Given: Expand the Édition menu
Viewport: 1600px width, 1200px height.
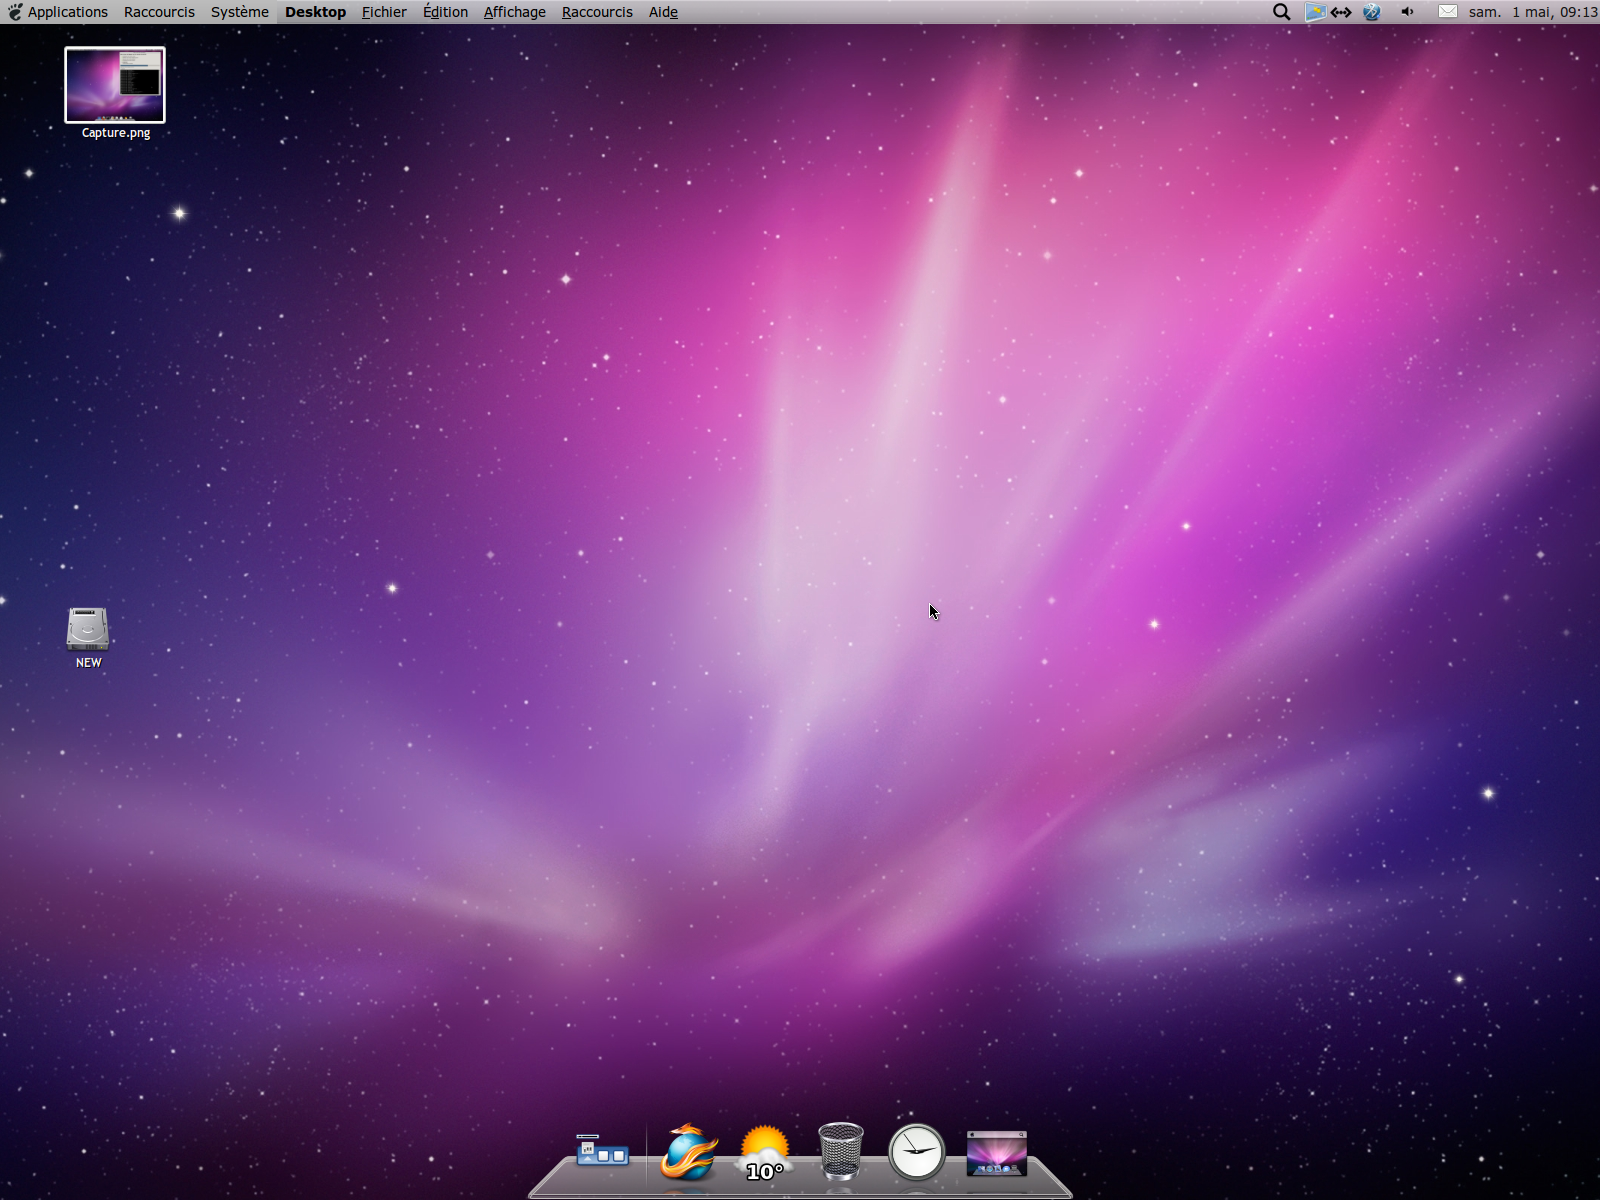Looking at the screenshot, I should click(x=445, y=12).
